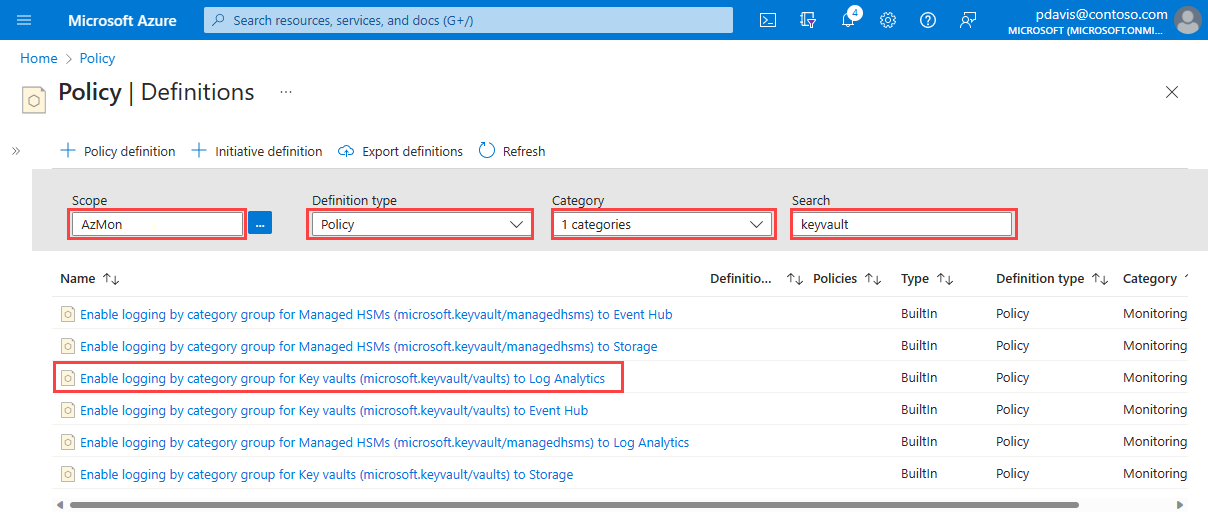1208x517 pixels.
Task: Click Export definitions
Action: click(400, 151)
